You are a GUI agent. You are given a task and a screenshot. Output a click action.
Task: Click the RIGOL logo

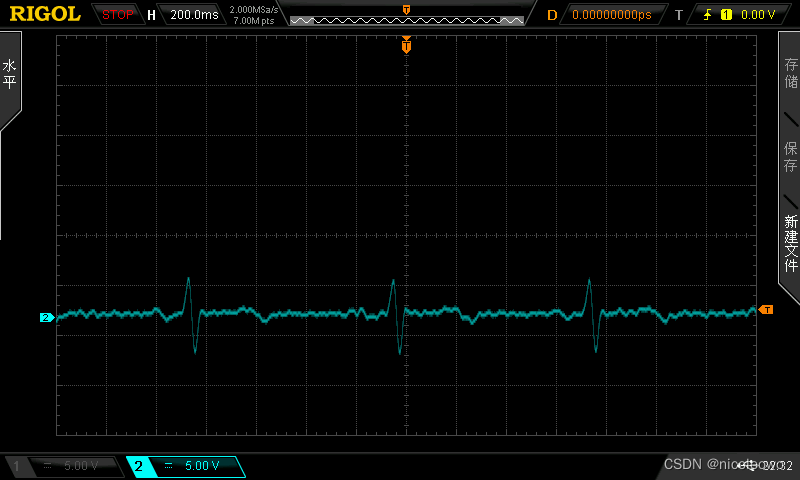[45, 14]
